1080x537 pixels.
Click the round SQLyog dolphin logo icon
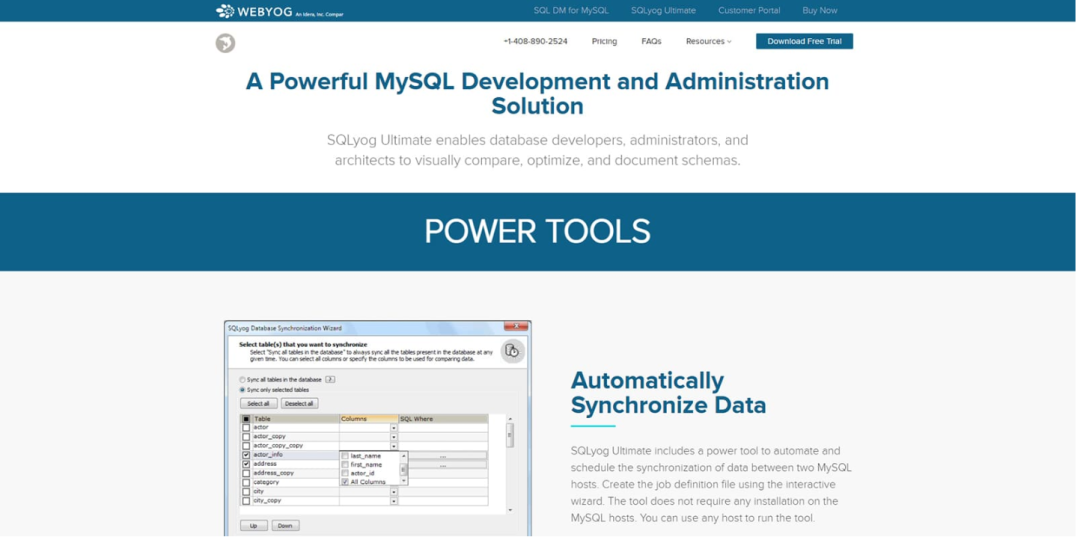point(225,43)
